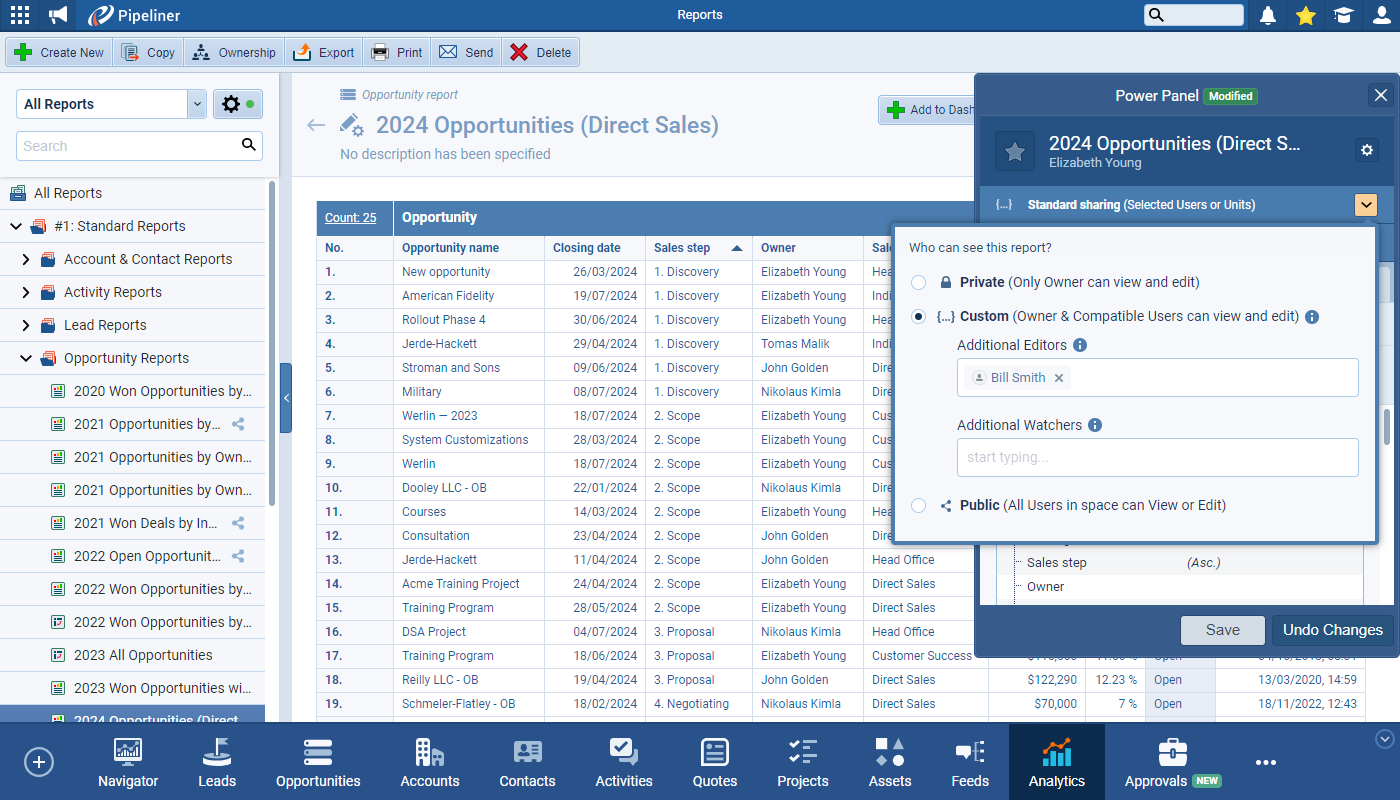
Task: Expand the Activity Reports folder
Action: click(x=27, y=292)
